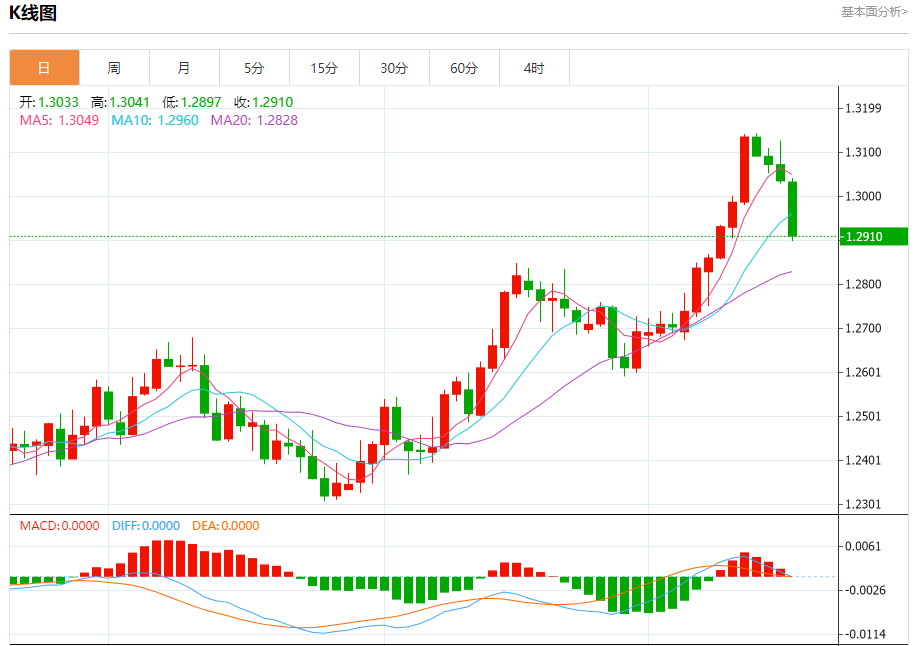Viewport: 918px width, 646px height.
Task: Click the -0.0026 MACD axis label
Action: pos(865,590)
